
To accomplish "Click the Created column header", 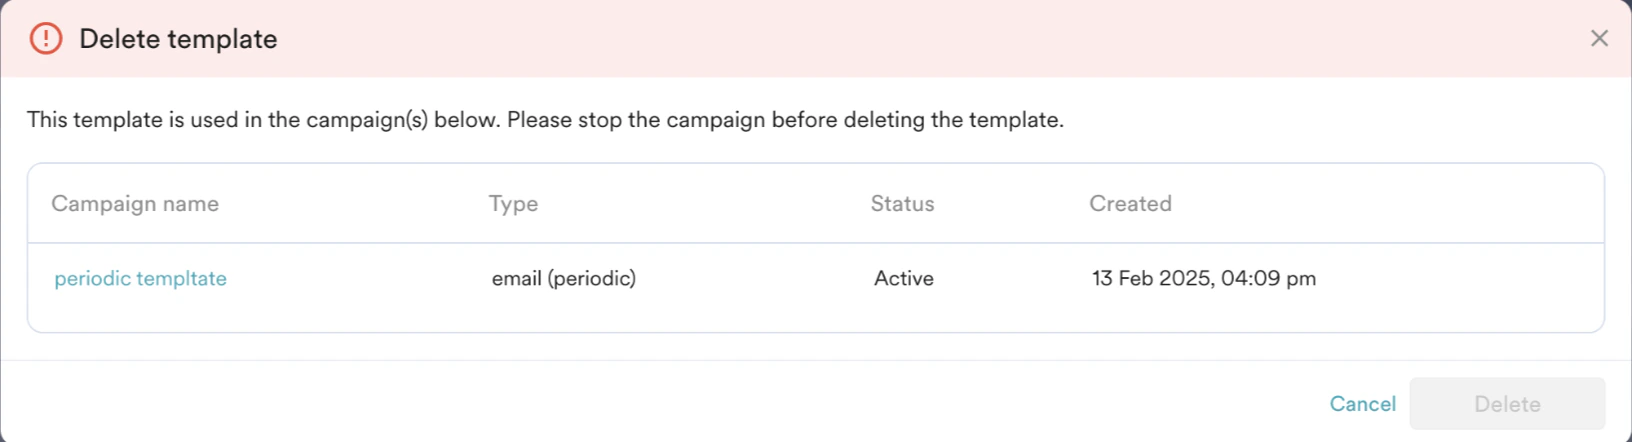I will click(x=1130, y=204).
